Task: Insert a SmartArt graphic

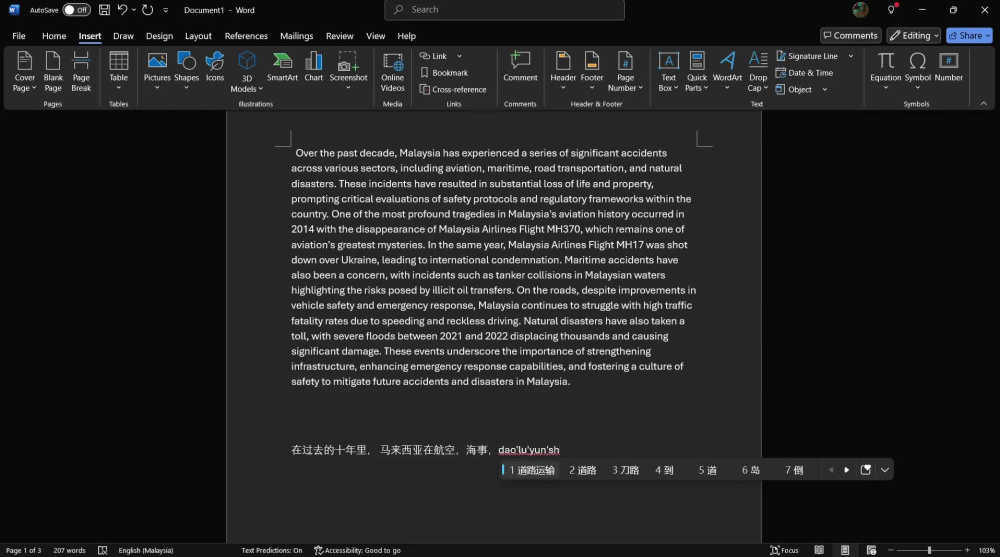Action: click(282, 67)
